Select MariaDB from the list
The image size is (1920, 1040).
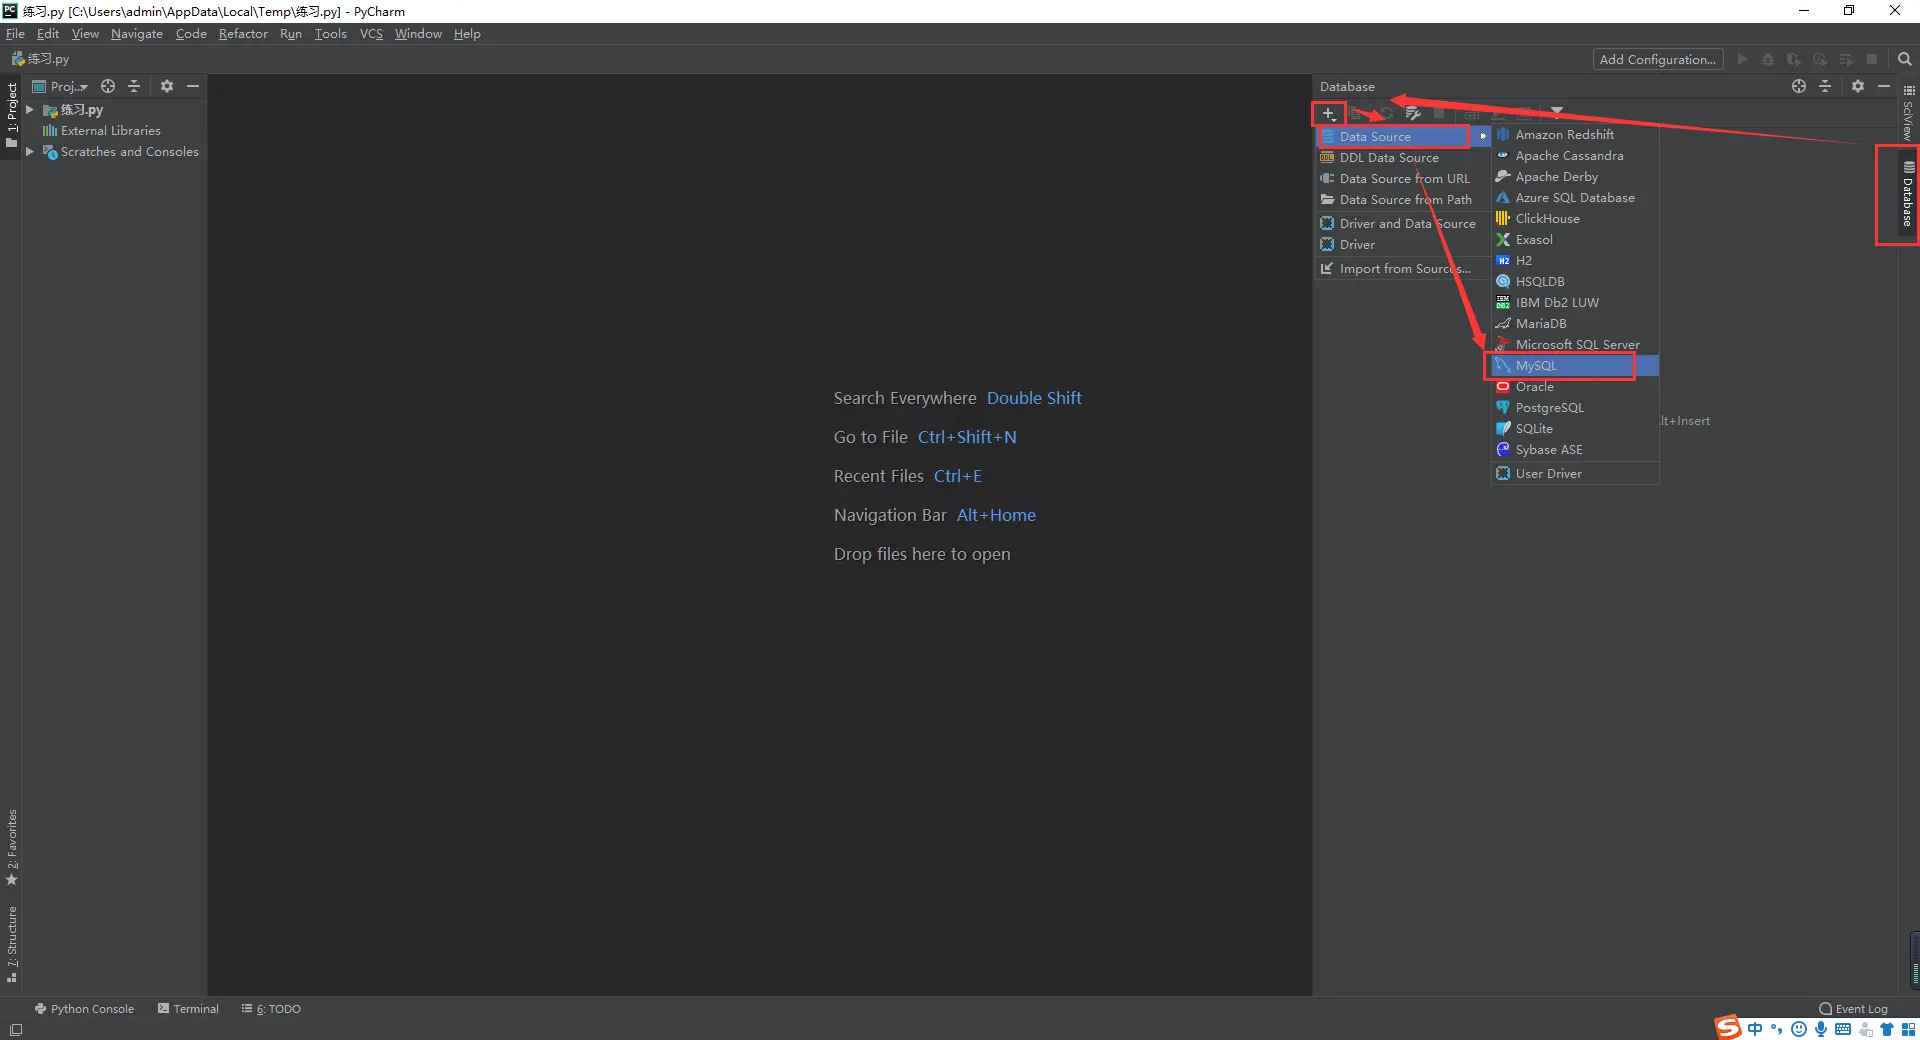(x=1575, y=324)
